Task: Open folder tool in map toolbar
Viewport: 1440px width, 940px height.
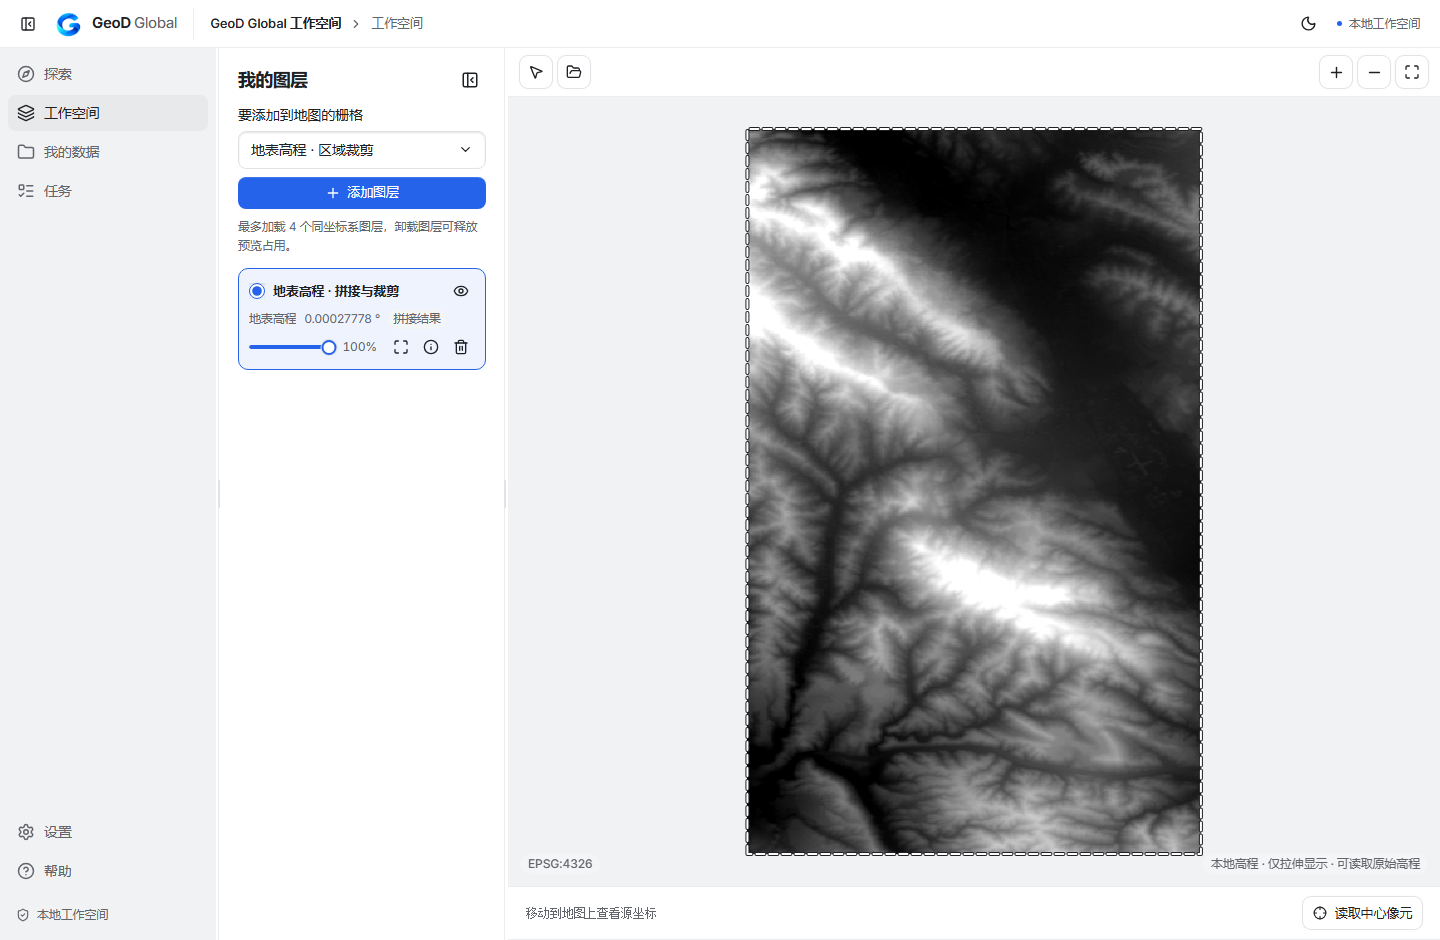Action: (574, 72)
